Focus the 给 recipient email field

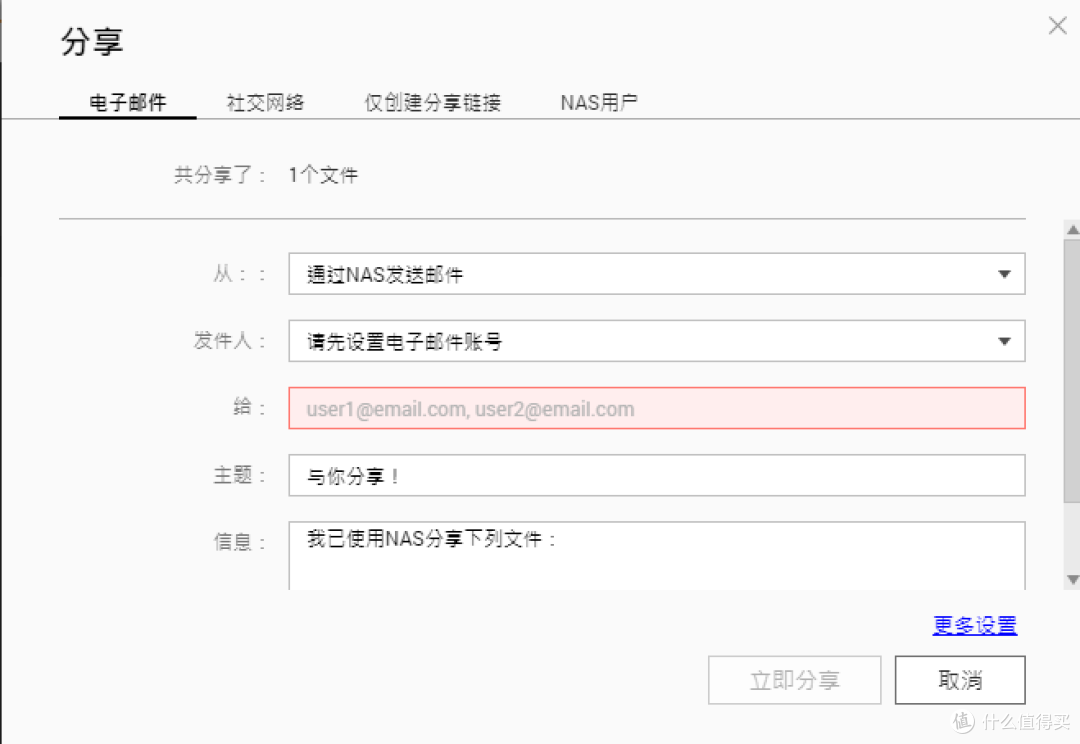click(x=656, y=408)
